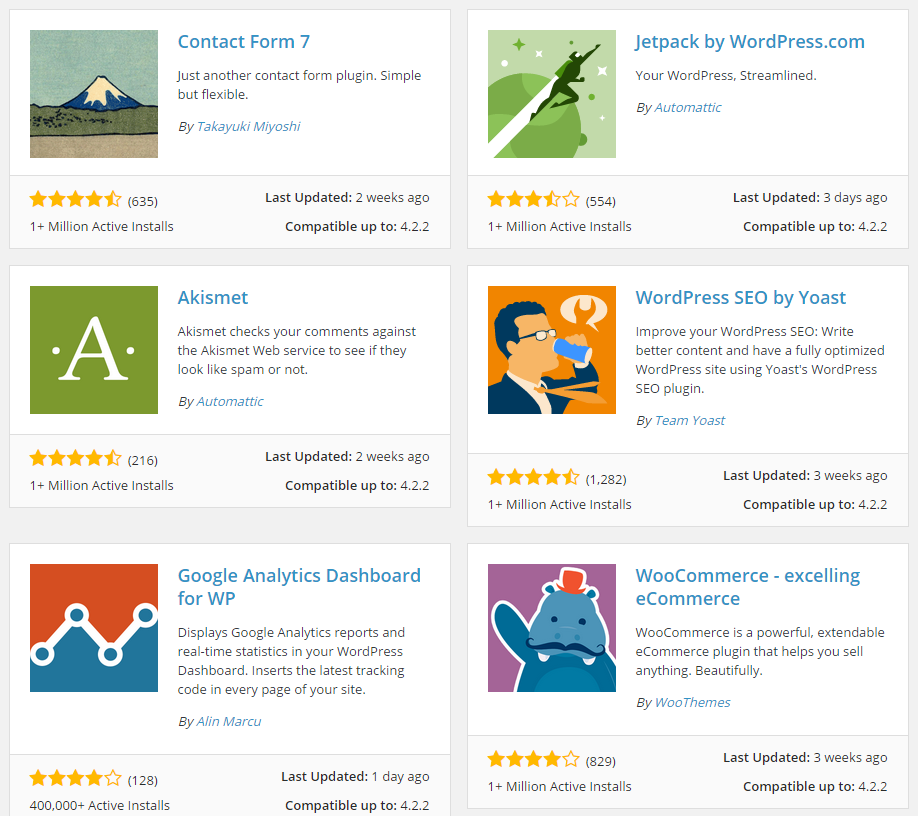Click 'Last Updated: 1 day ago' text
The width and height of the screenshot is (918, 816).
355,777
